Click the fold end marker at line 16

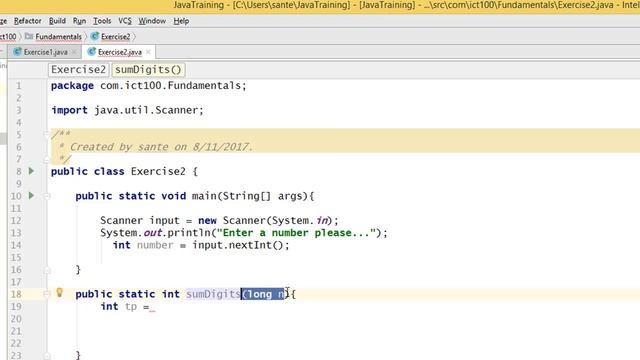coord(47,270)
